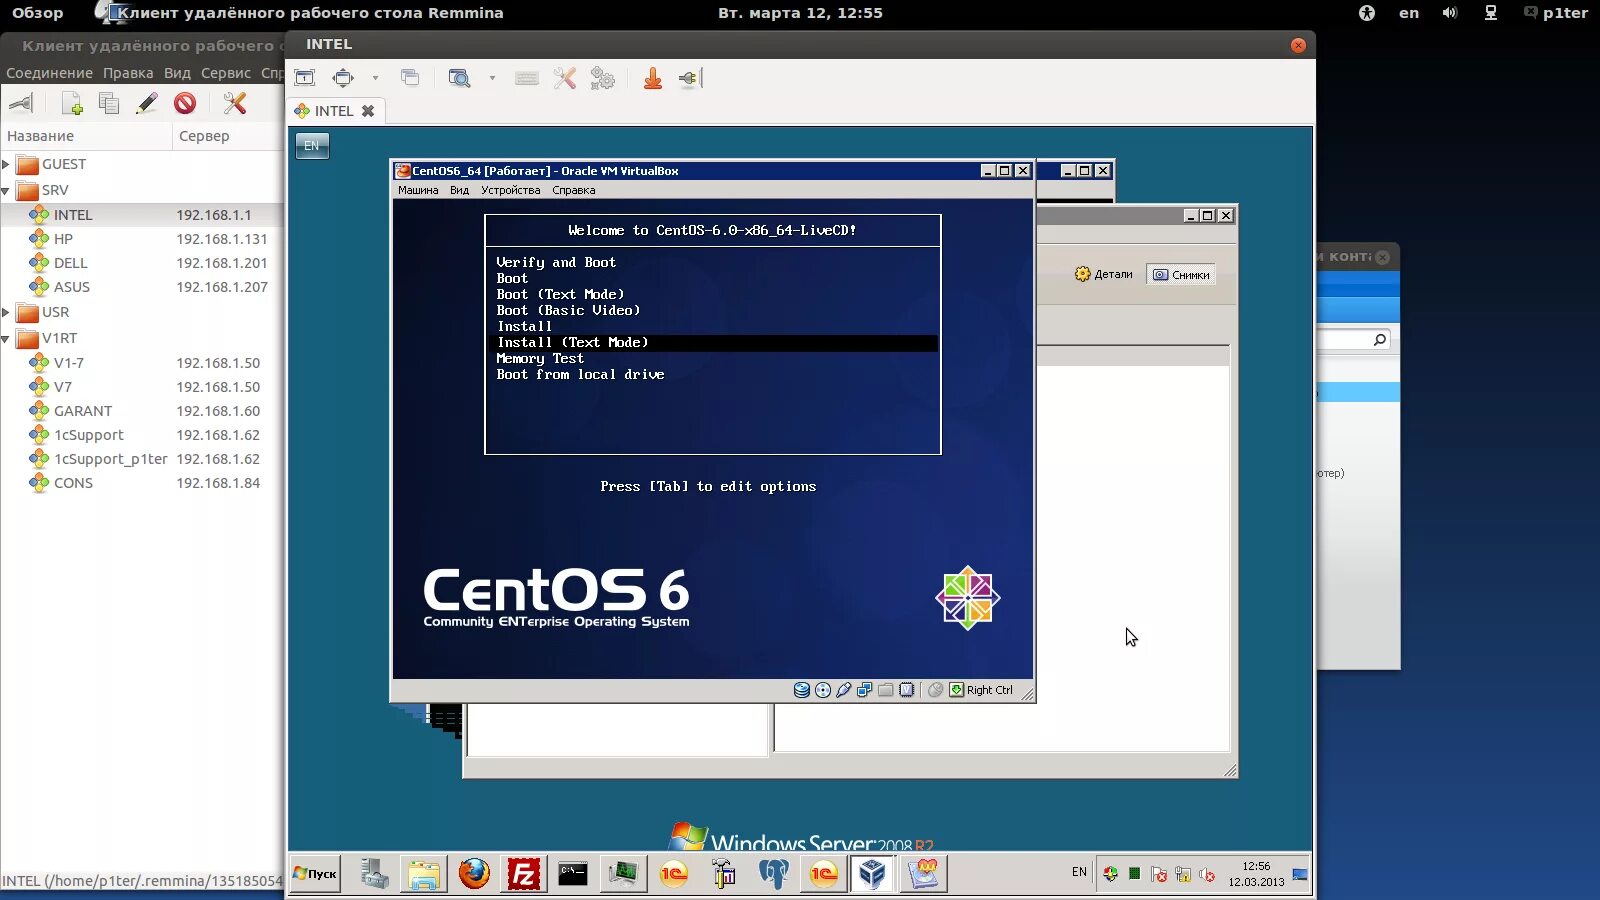The width and height of the screenshot is (1600, 900).
Task: Open the Соединение menu in Remmina
Action: pos(49,73)
